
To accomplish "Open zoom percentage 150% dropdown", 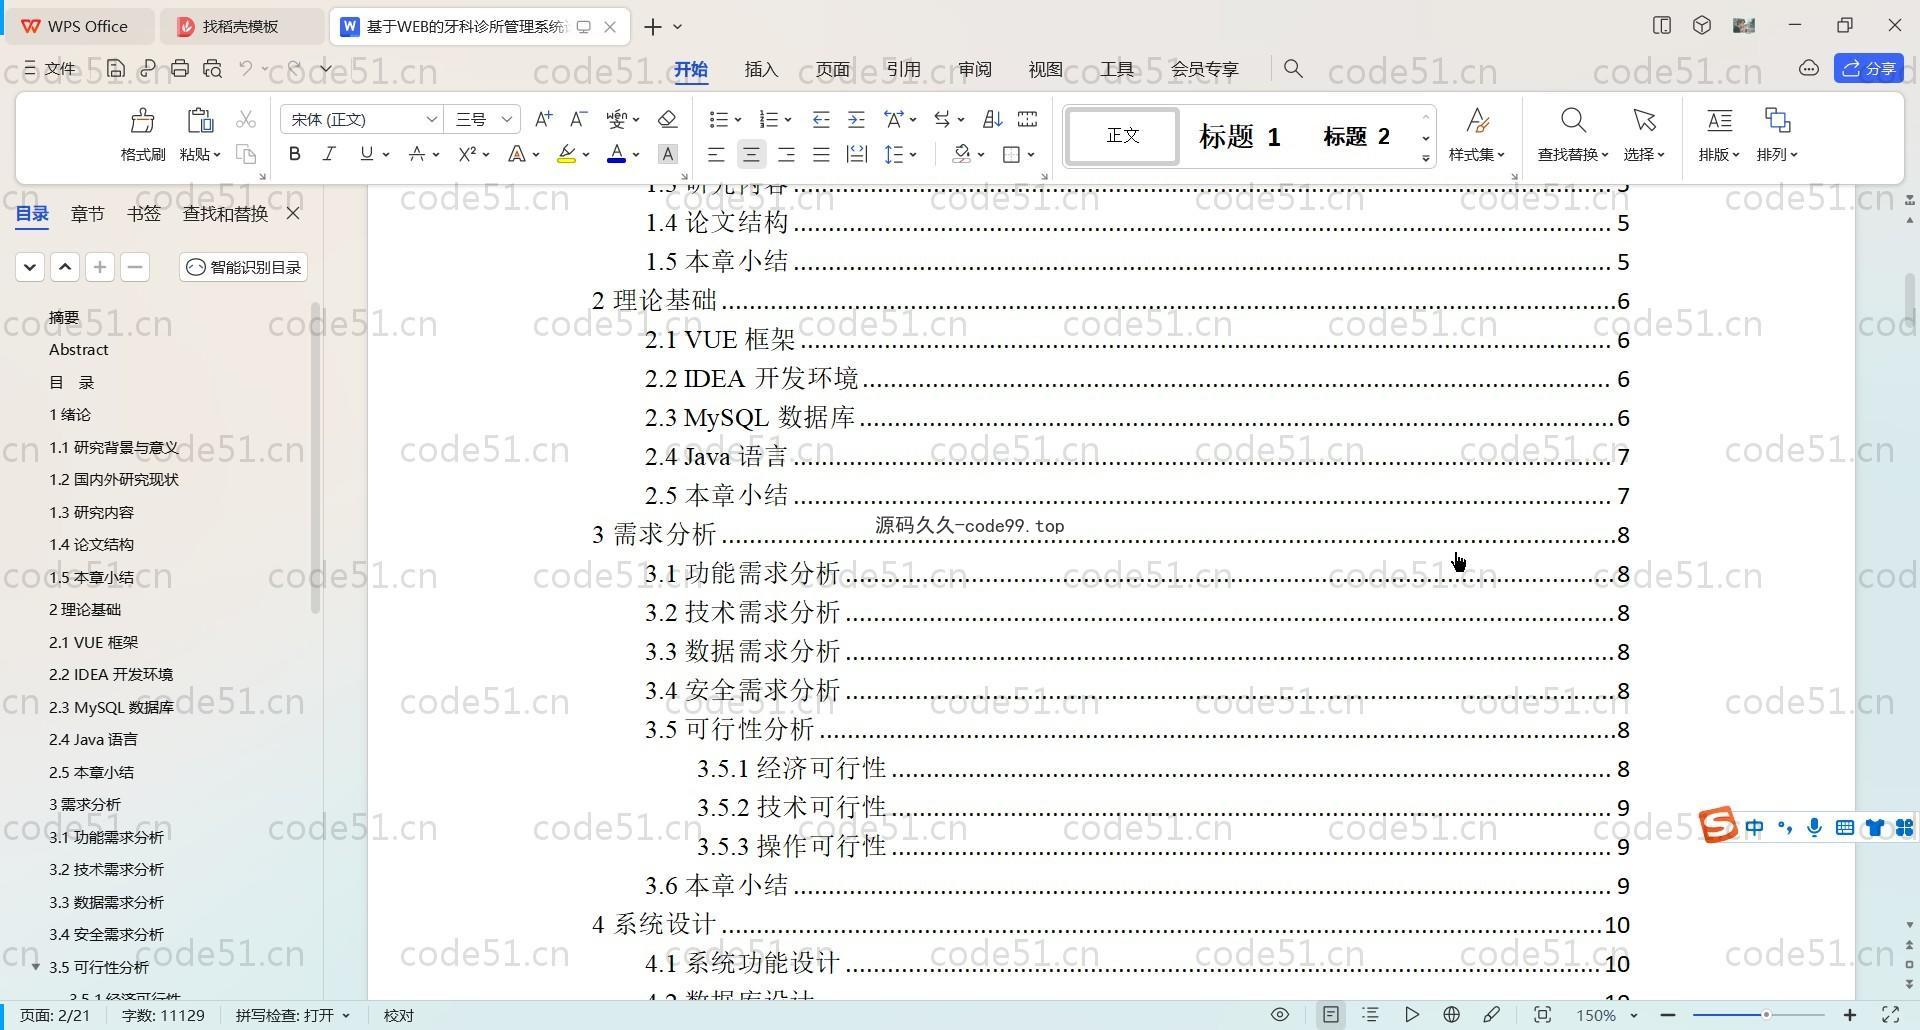I will coord(1607,1015).
